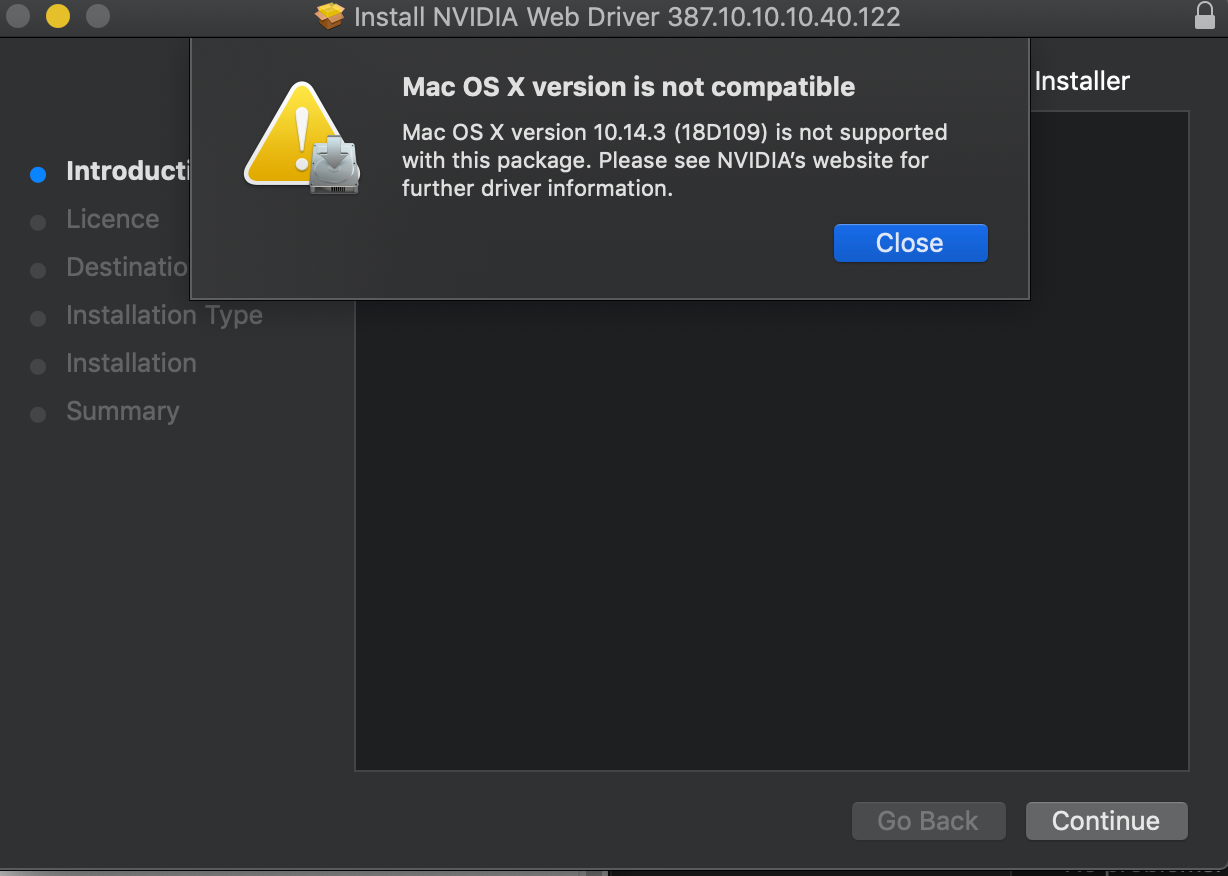
Task: Select the Destination step in the sidebar
Action: (x=128, y=267)
